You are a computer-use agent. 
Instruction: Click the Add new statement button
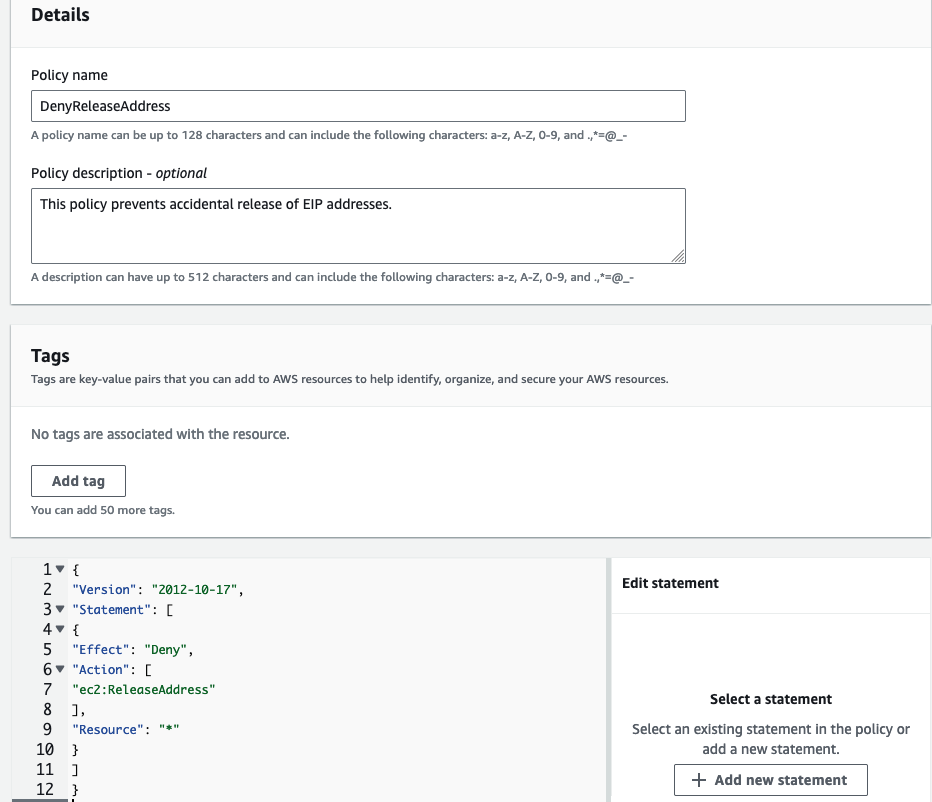(x=770, y=779)
